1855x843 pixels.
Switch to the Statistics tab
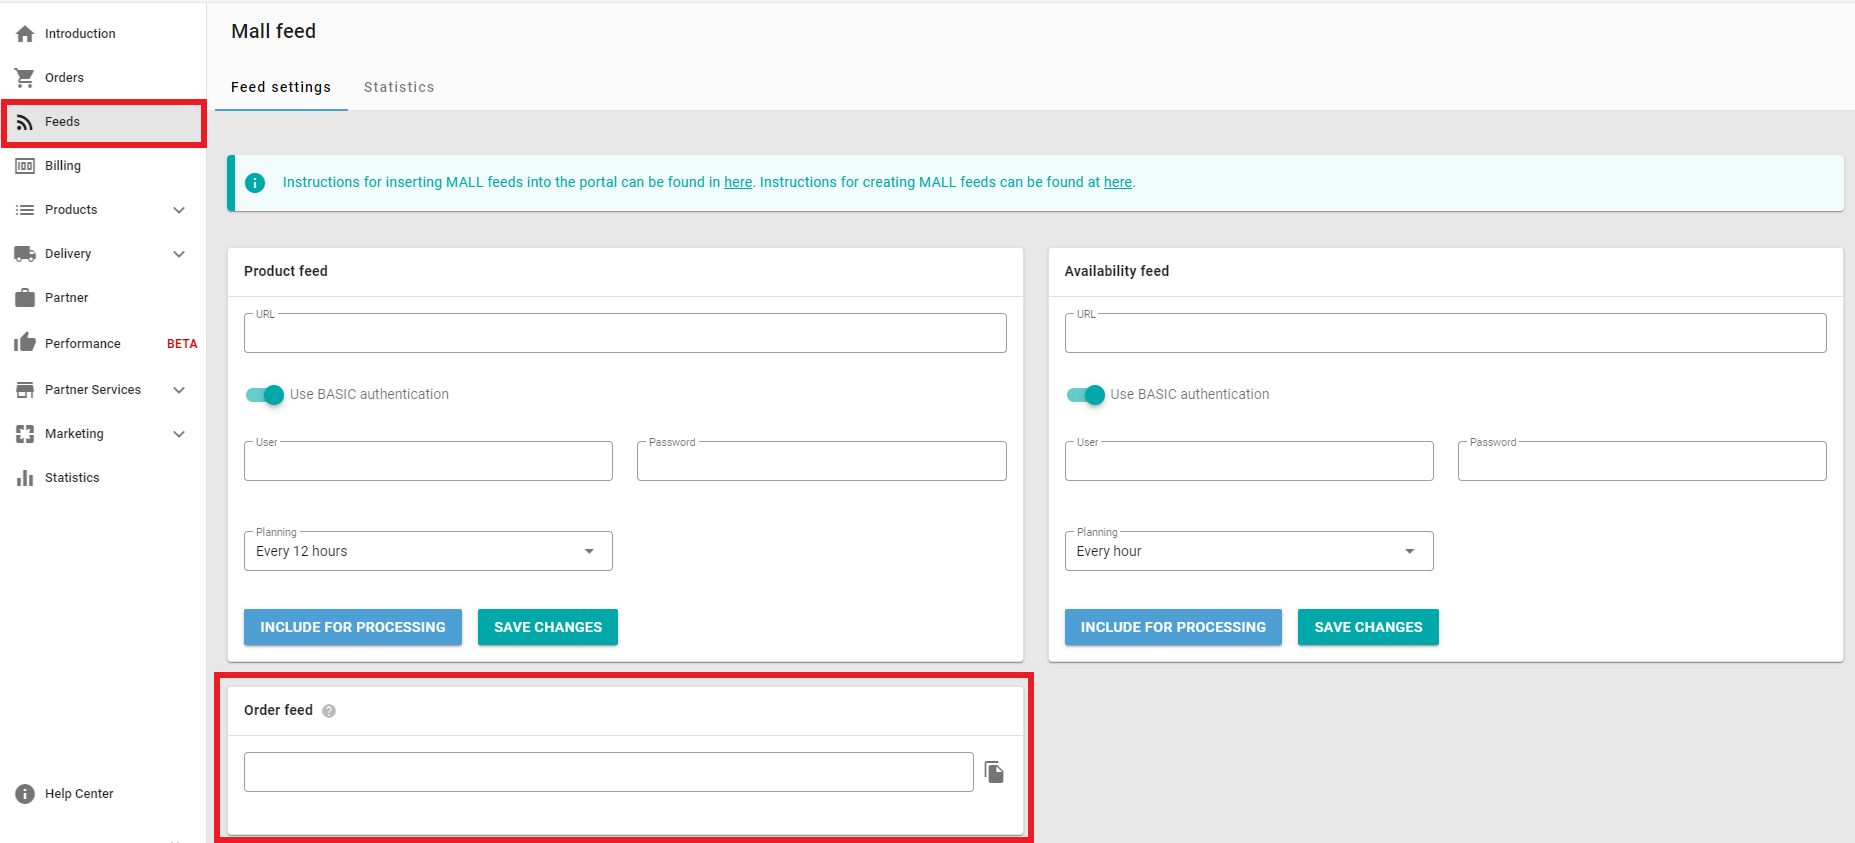[399, 87]
